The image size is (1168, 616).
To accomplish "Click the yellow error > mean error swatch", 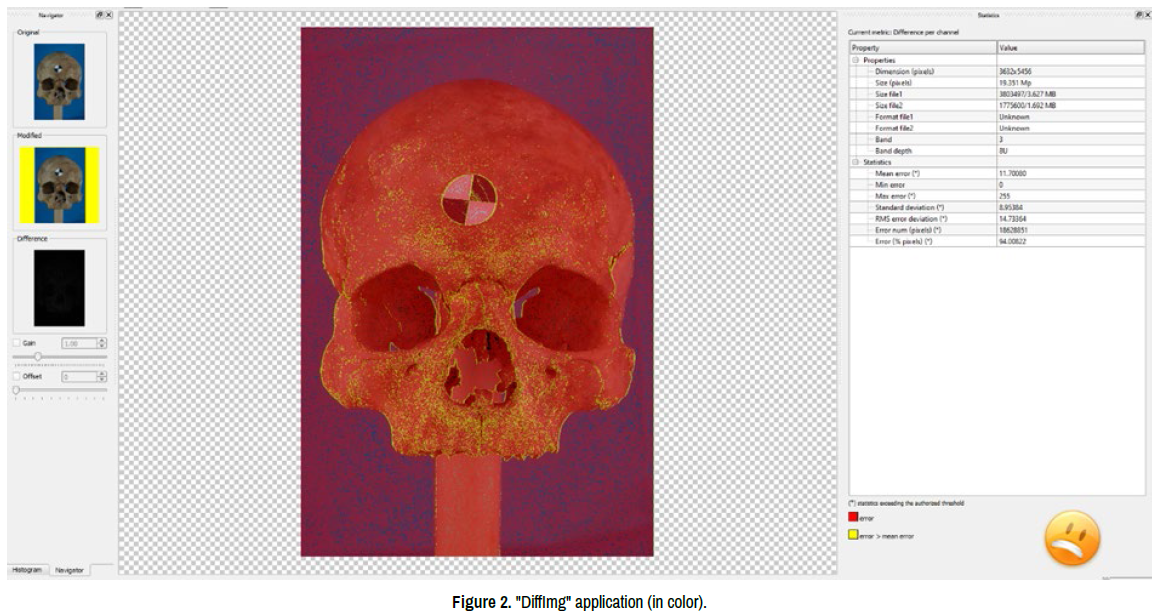I will [853, 536].
